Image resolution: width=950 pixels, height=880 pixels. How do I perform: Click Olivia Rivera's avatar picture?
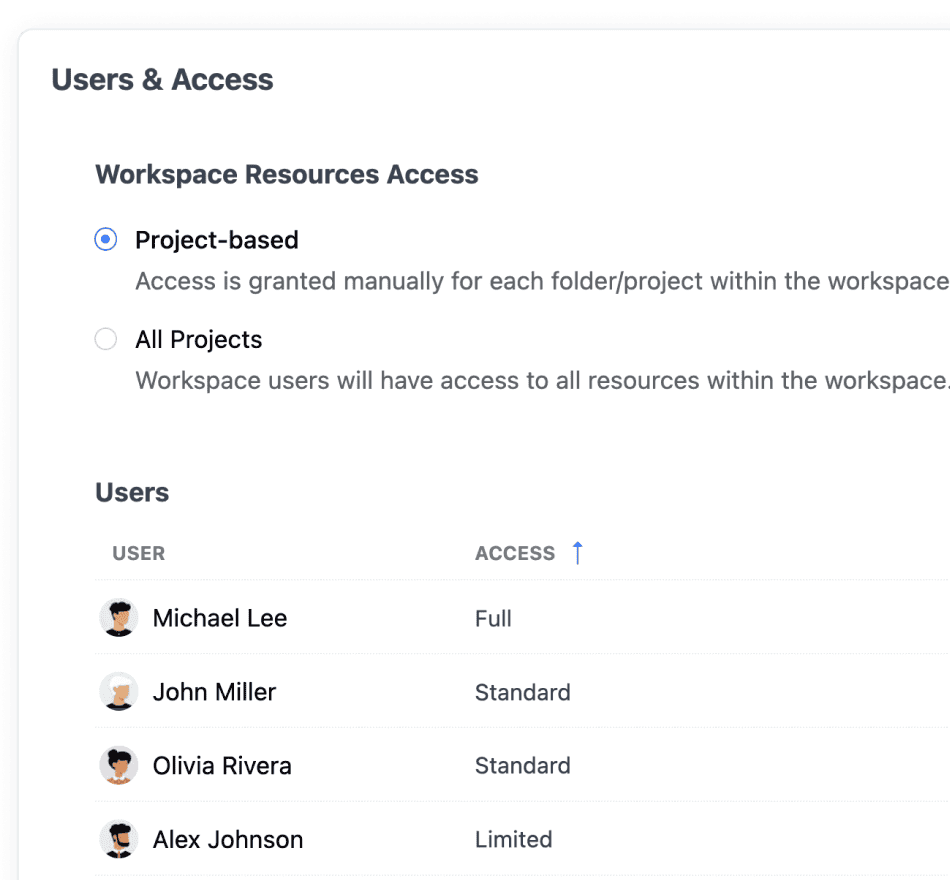pyautogui.click(x=119, y=766)
